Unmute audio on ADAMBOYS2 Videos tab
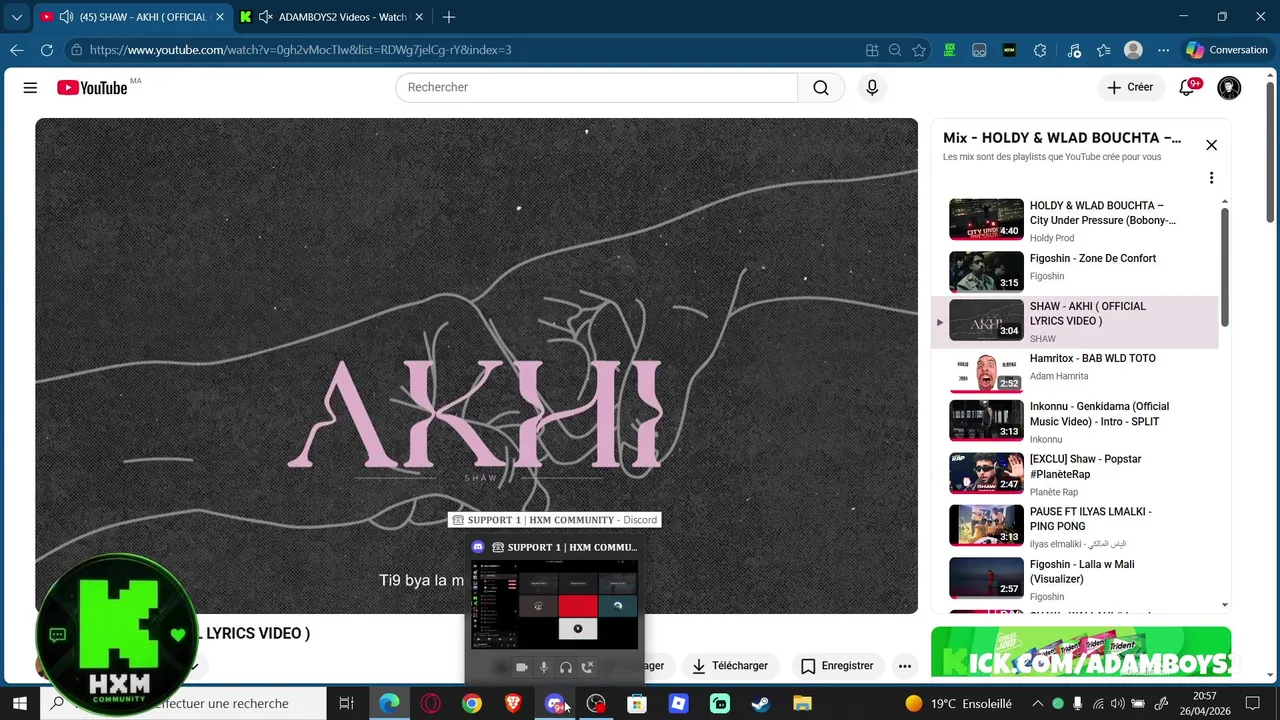The height and width of the screenshot is (720, 1280). tap(265, 17)
